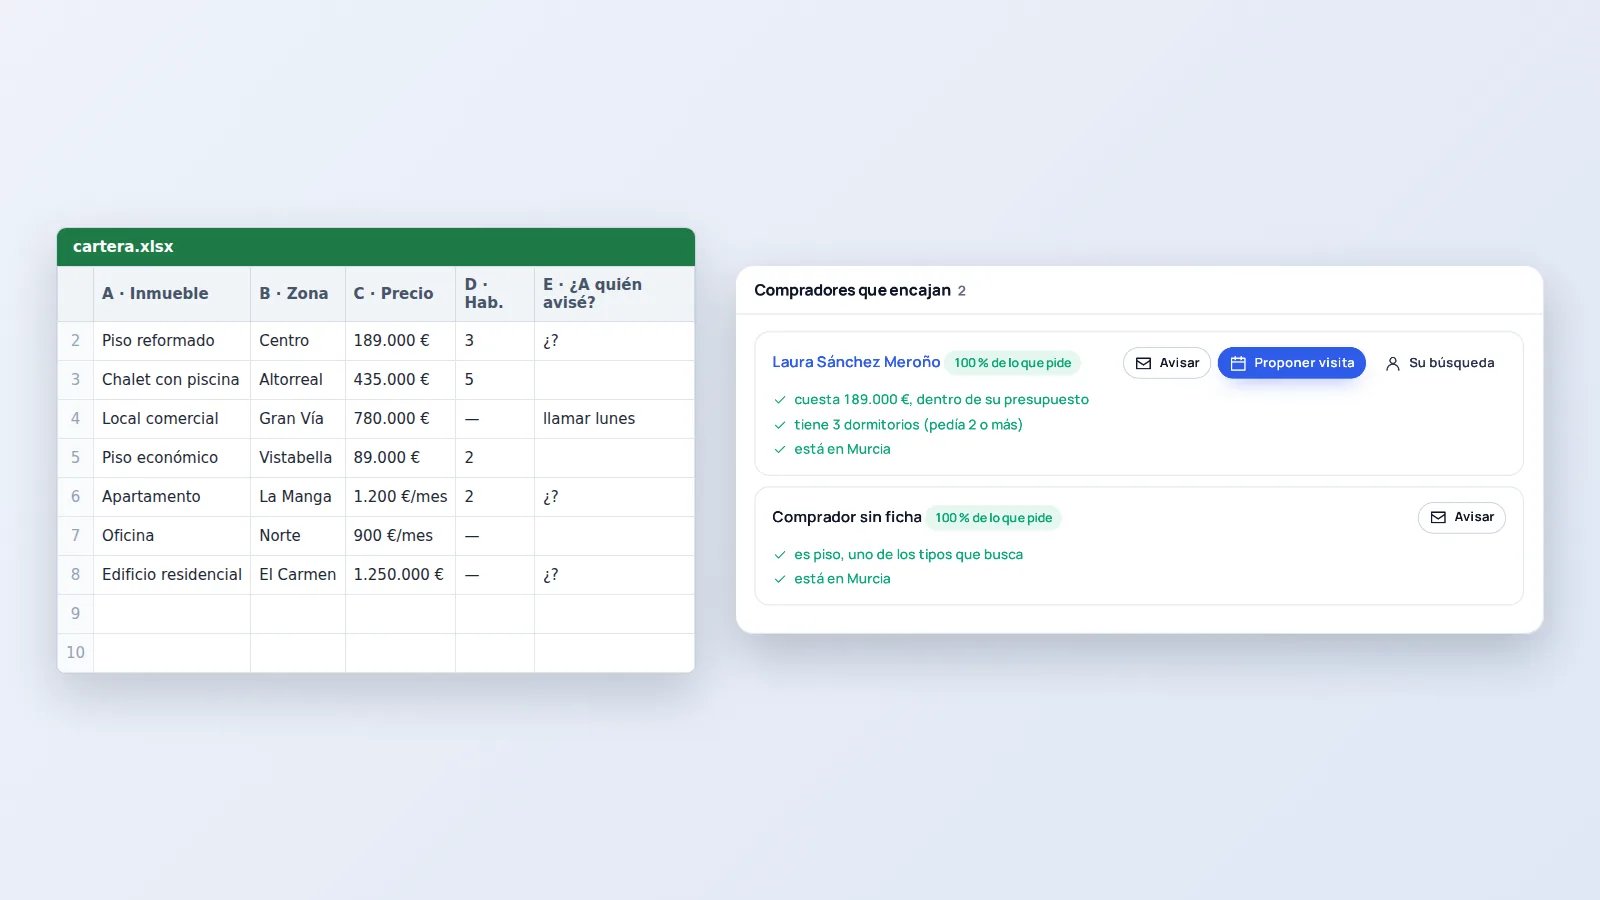Image resolution: width=1600 pixels, height=900 pixels.
Task: Open Su búsqueda for Laura Sánchez
Action: (1440, 363)
